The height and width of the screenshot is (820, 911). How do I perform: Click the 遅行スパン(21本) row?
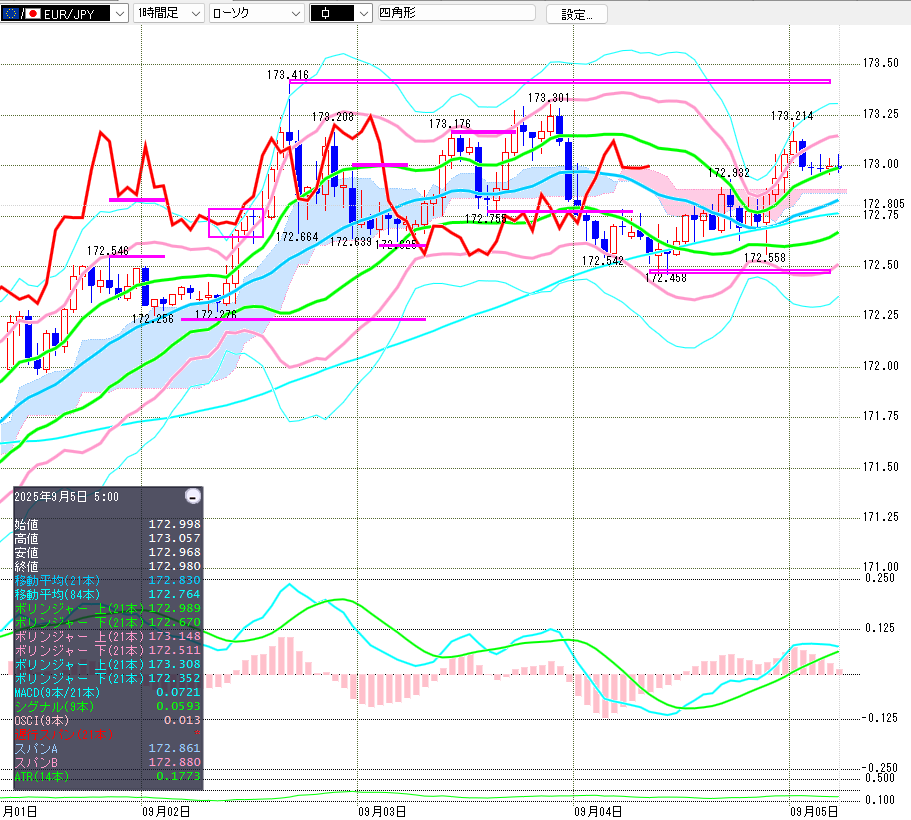107,734
